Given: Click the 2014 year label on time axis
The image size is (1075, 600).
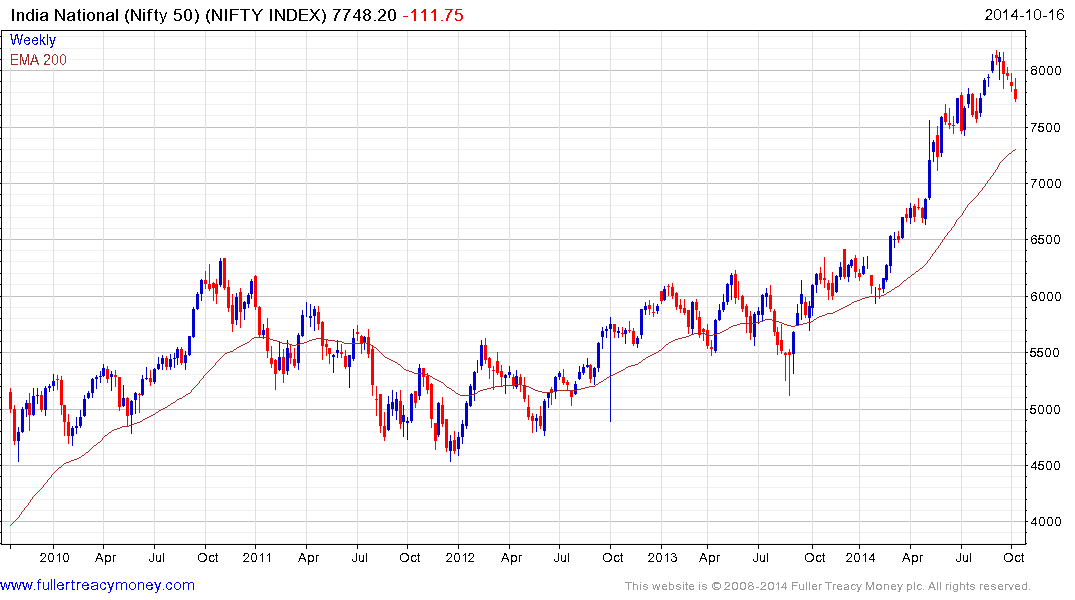Looking at the screenshot, I should tap(860, 557).
